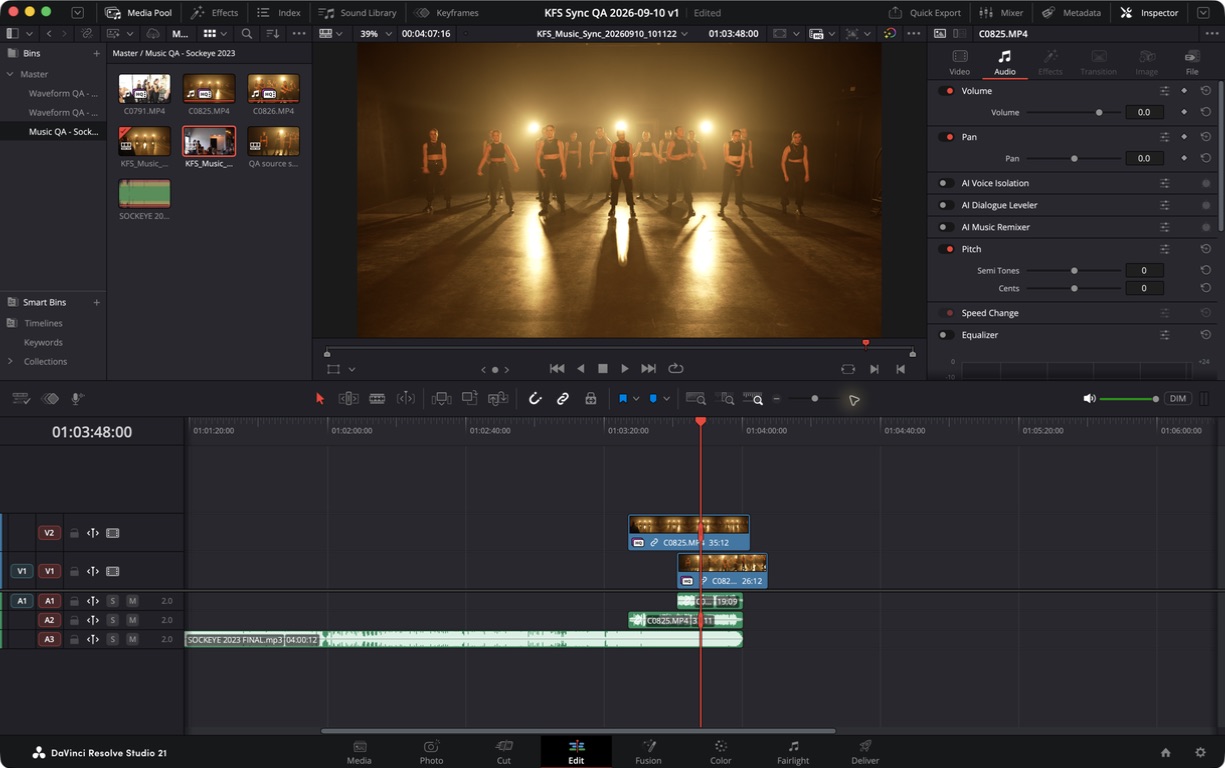Image resolution: width=1225 pixels, height=768 pixels.
Task: Open the Media page
Action: (x=359, y=752)
